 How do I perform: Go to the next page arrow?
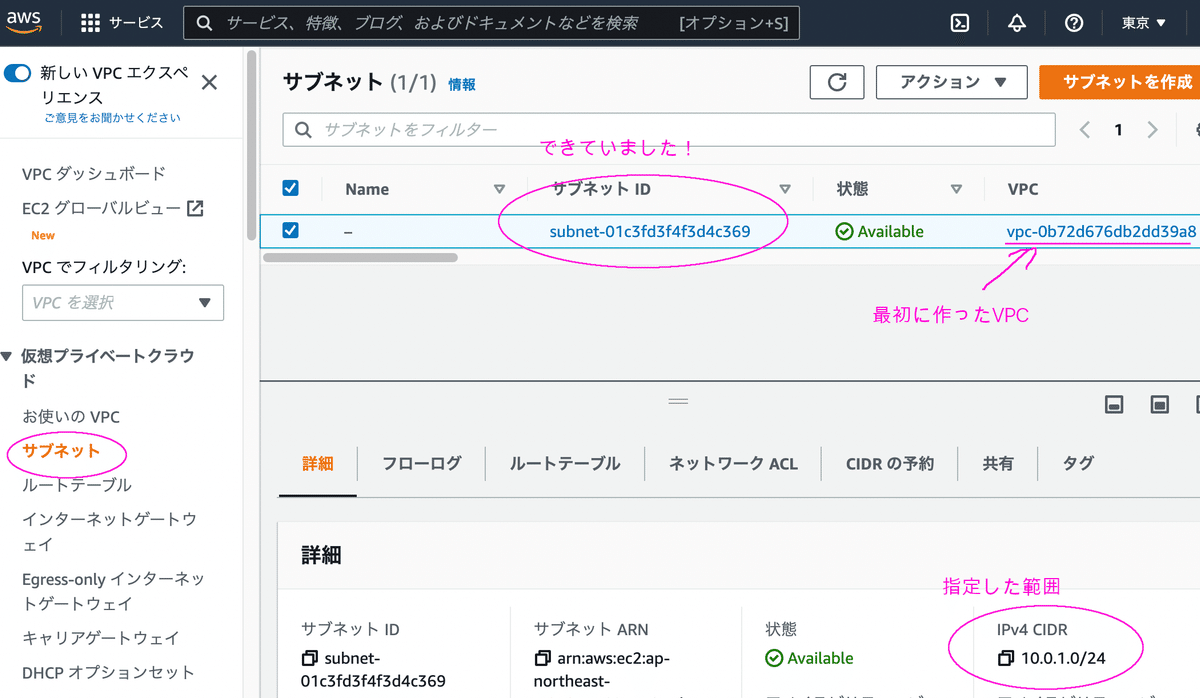pyautogui.click(x=1152, y=130)
